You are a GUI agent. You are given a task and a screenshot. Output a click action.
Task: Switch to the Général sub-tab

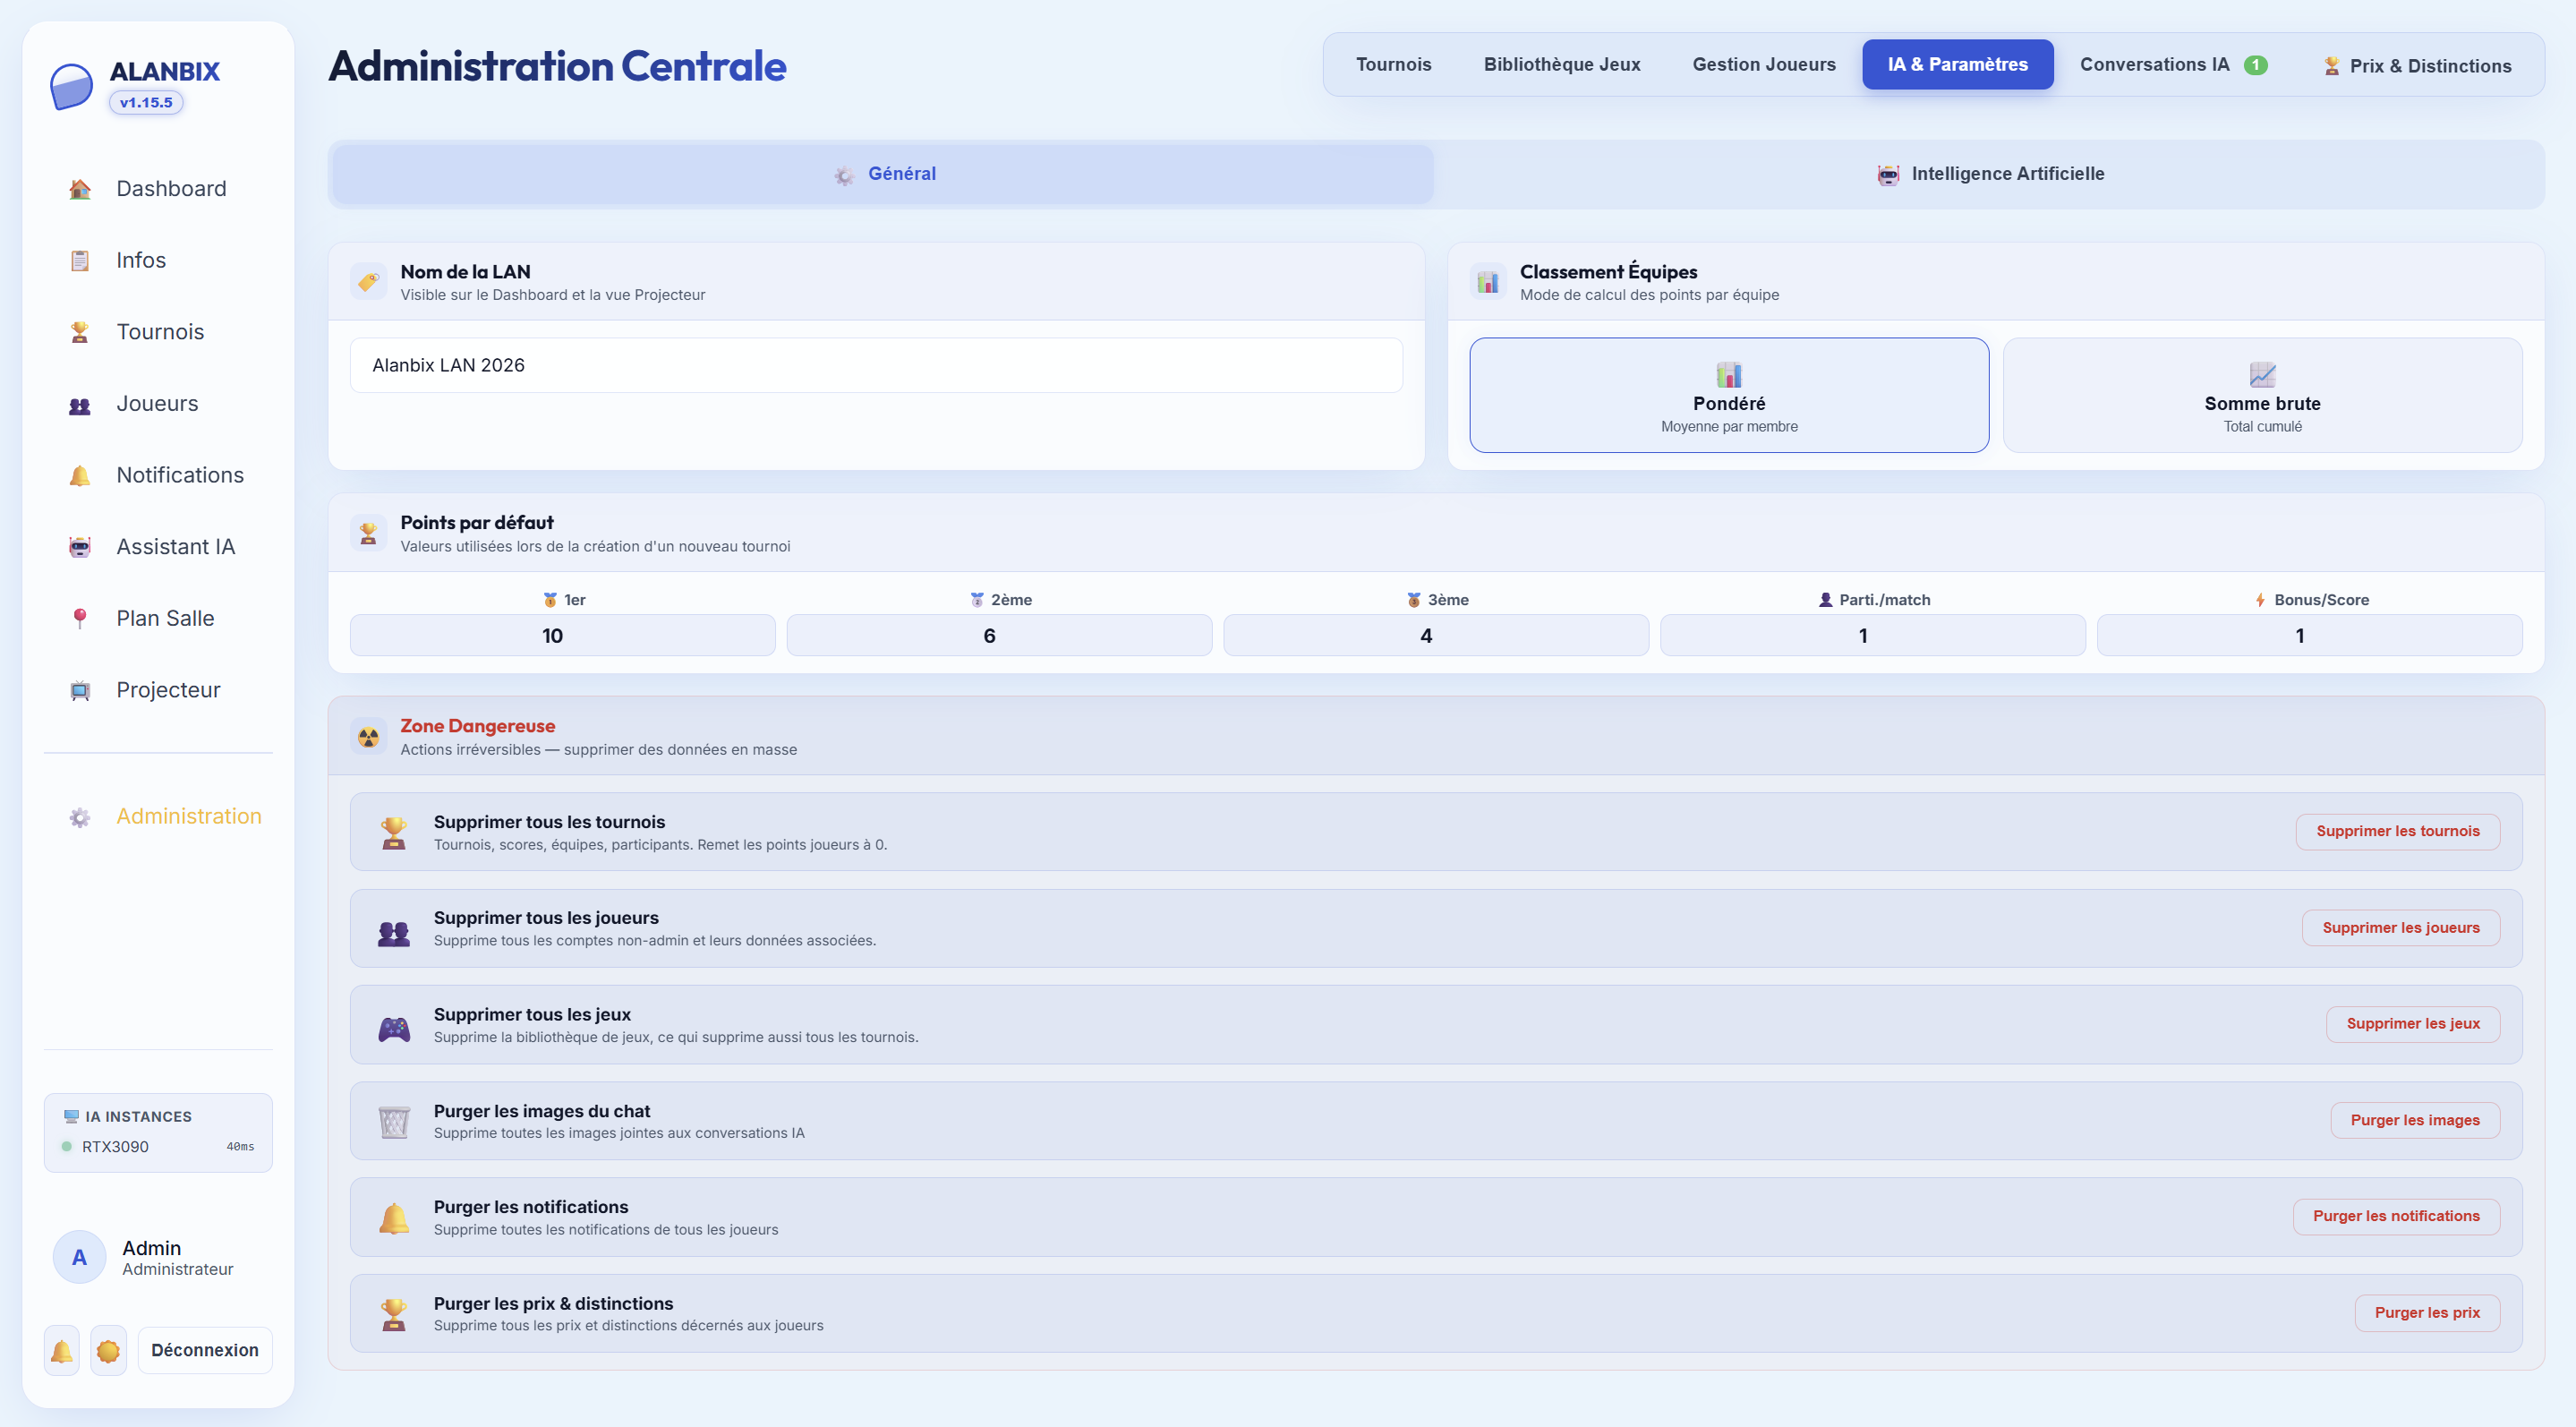883,174
